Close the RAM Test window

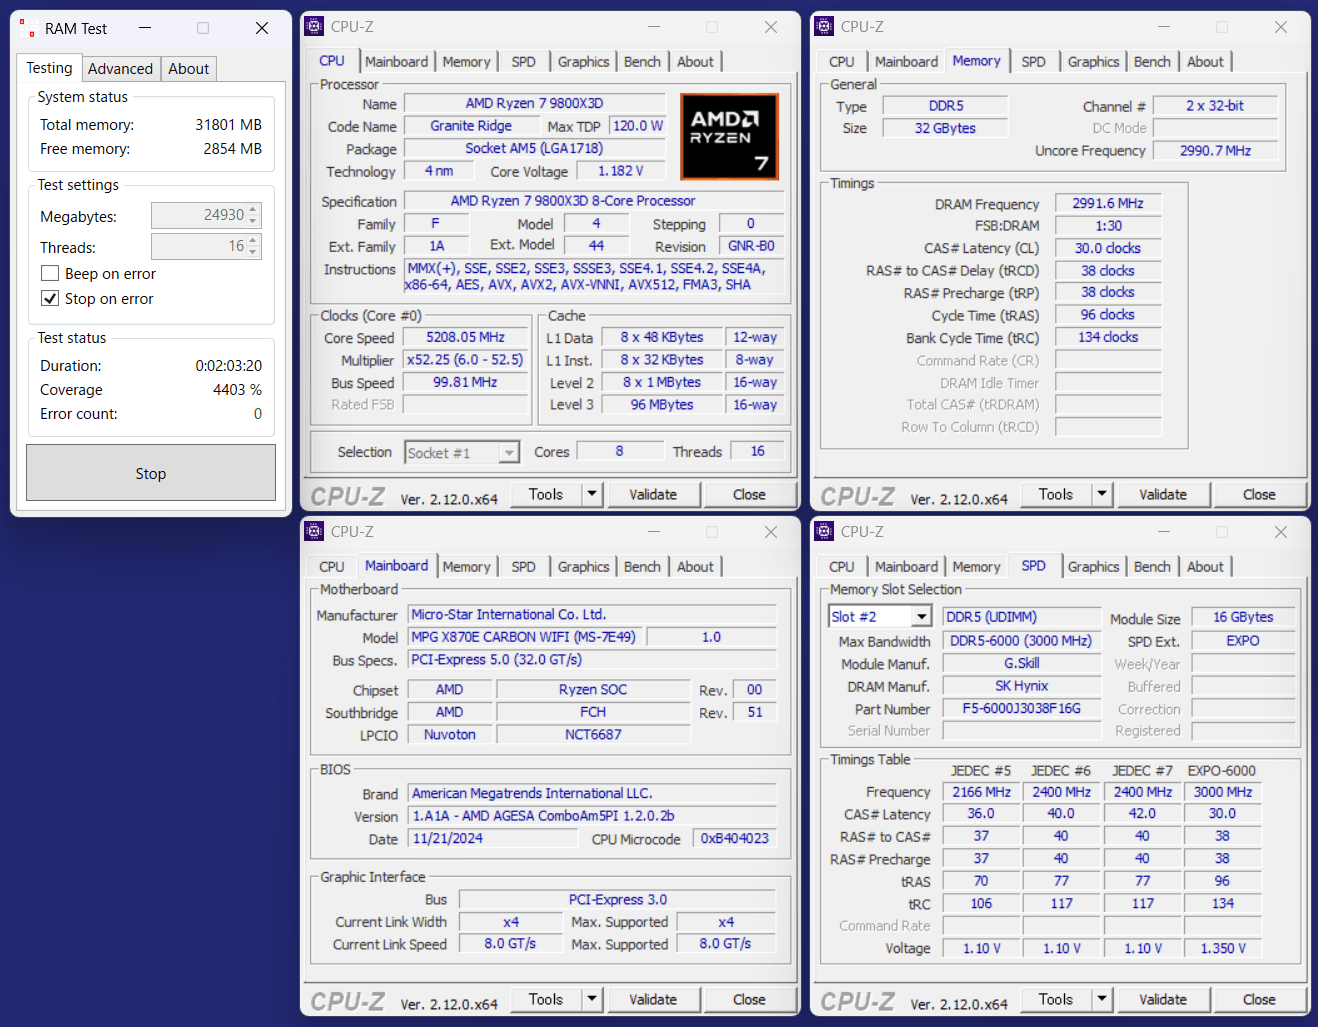pos(262,28)
